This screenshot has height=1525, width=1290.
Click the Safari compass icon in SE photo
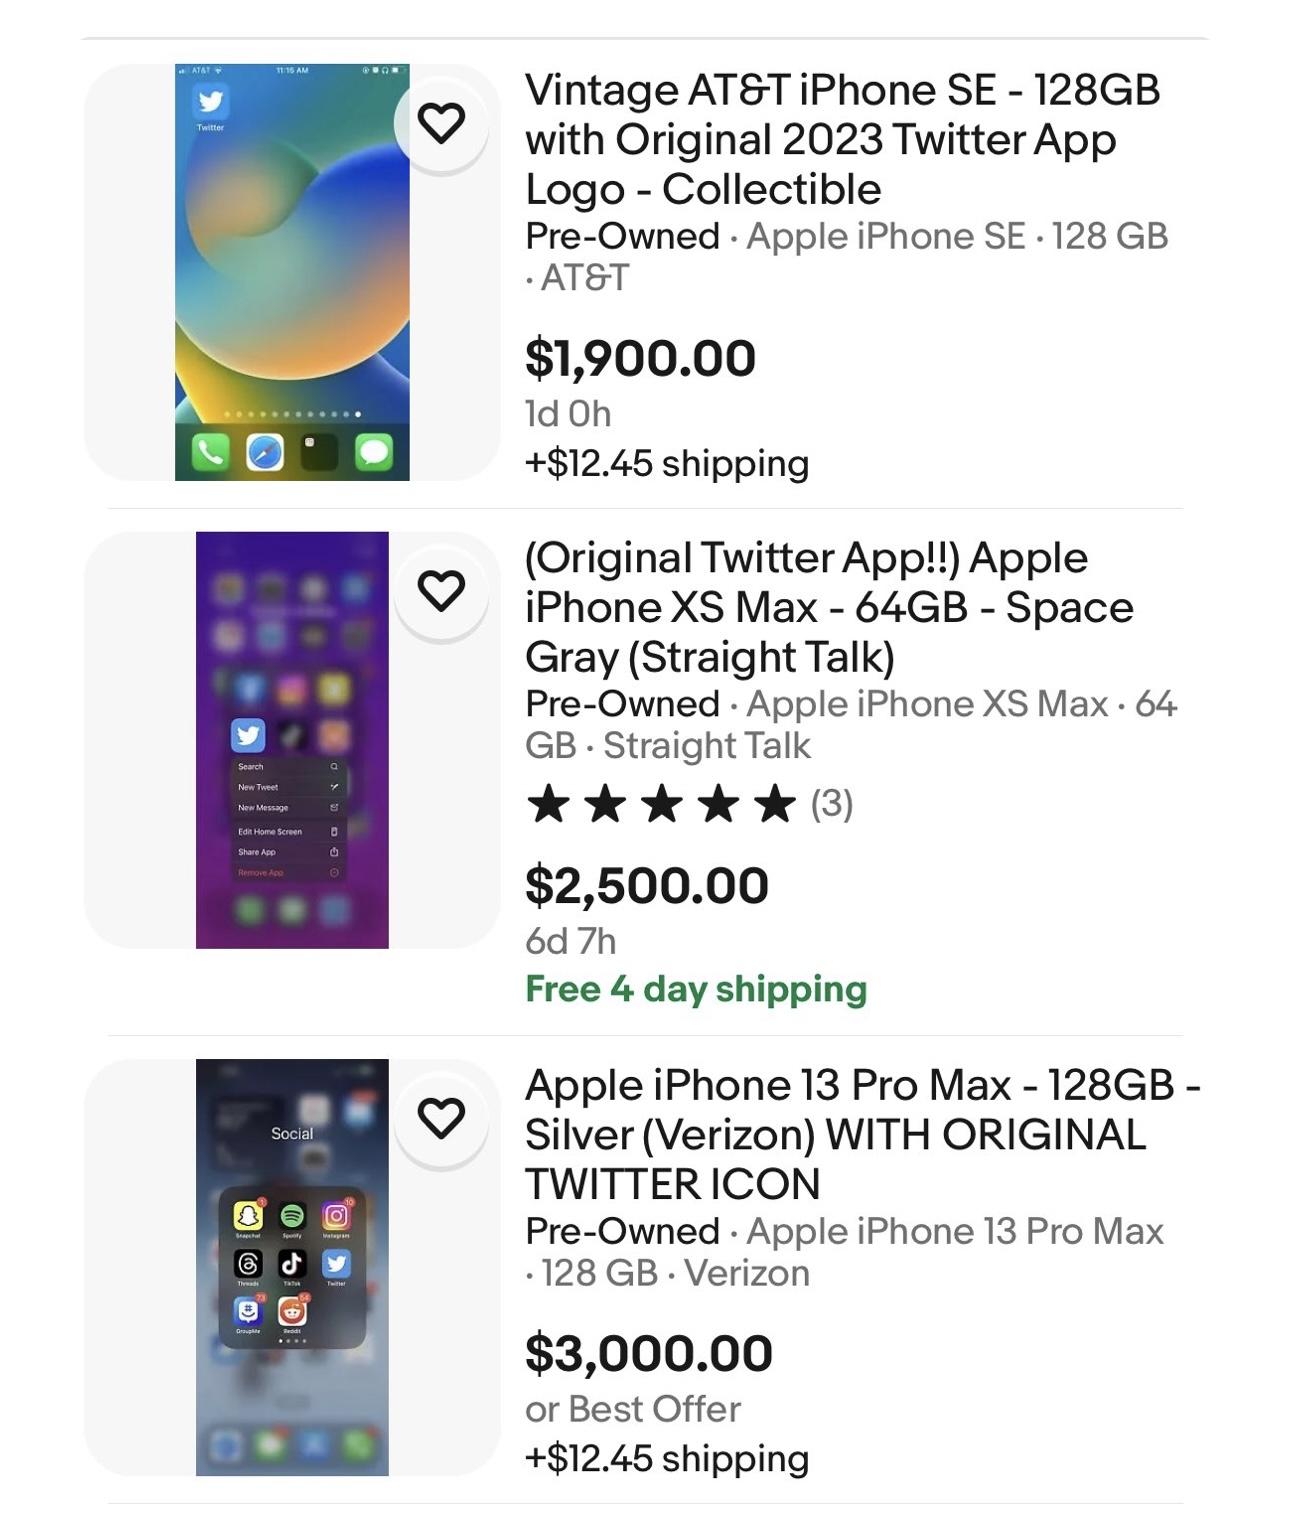pyautogui.click(x=265, y=453)
